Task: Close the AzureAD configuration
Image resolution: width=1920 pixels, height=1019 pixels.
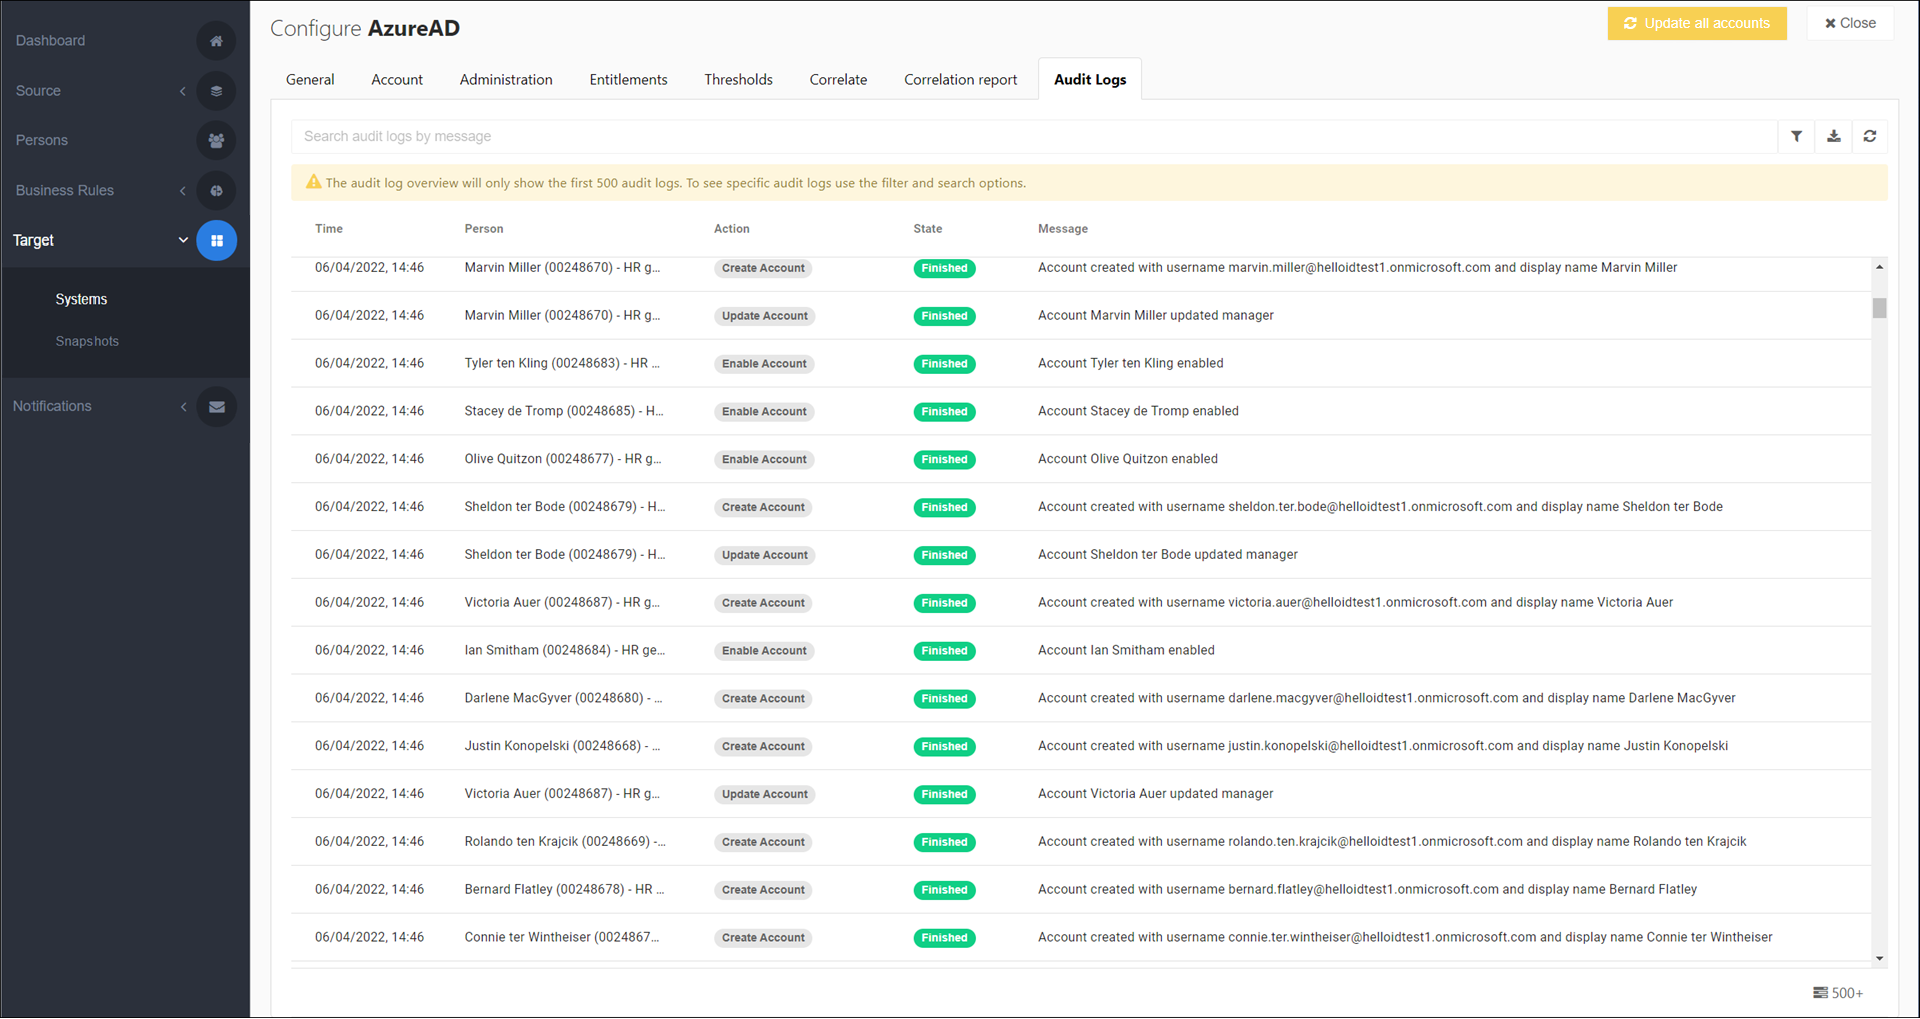Action: pyautogui.click(x=1850, y=23)
